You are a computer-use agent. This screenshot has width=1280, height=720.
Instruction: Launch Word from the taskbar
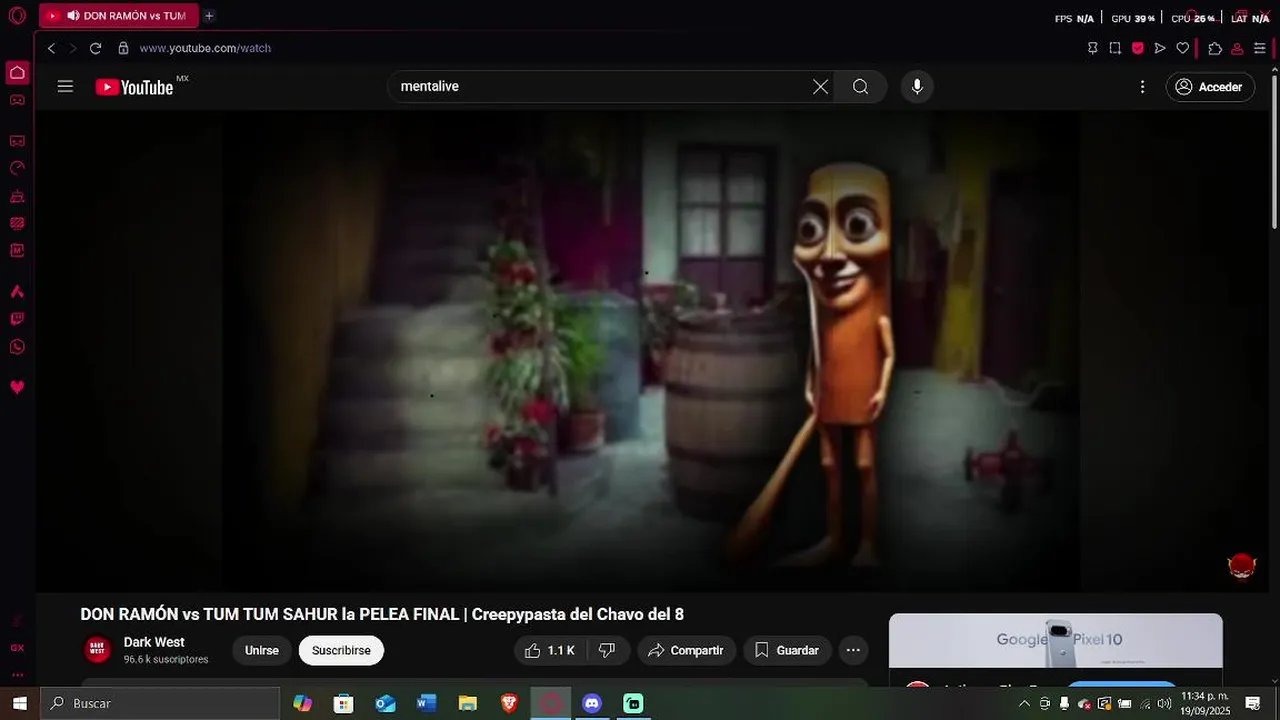click(427, 703)
